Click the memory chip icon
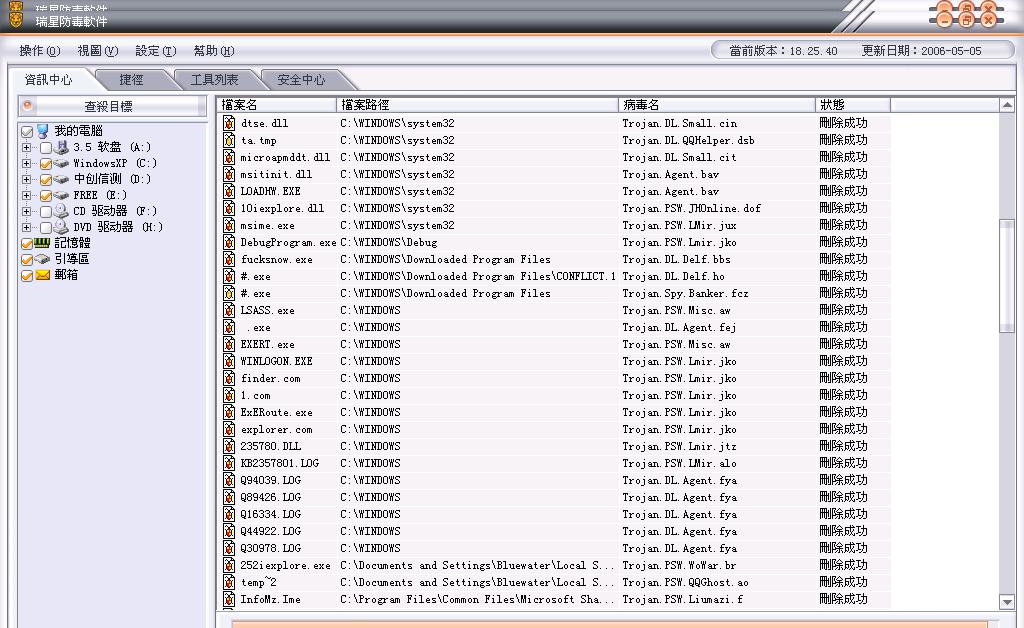Viewport: 1024px width, 628px height. point(42,242)
